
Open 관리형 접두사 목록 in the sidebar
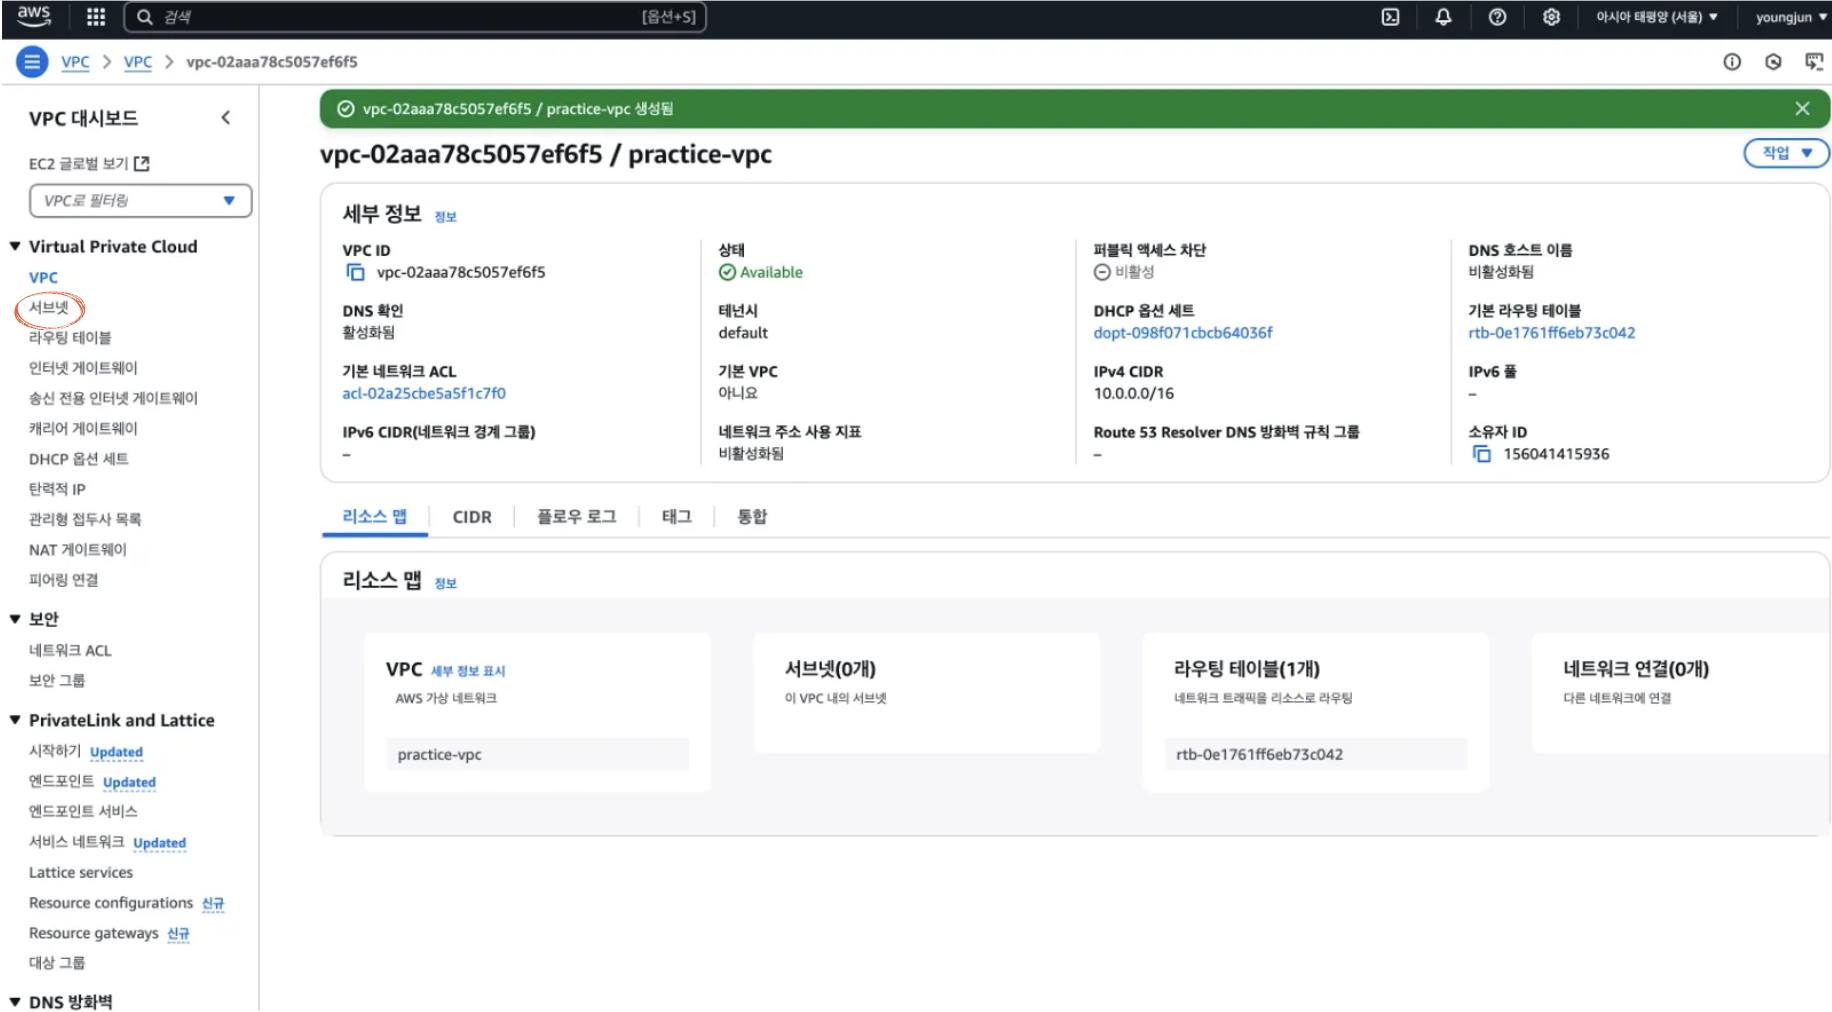pyautogui.click(x=85, y=519)
